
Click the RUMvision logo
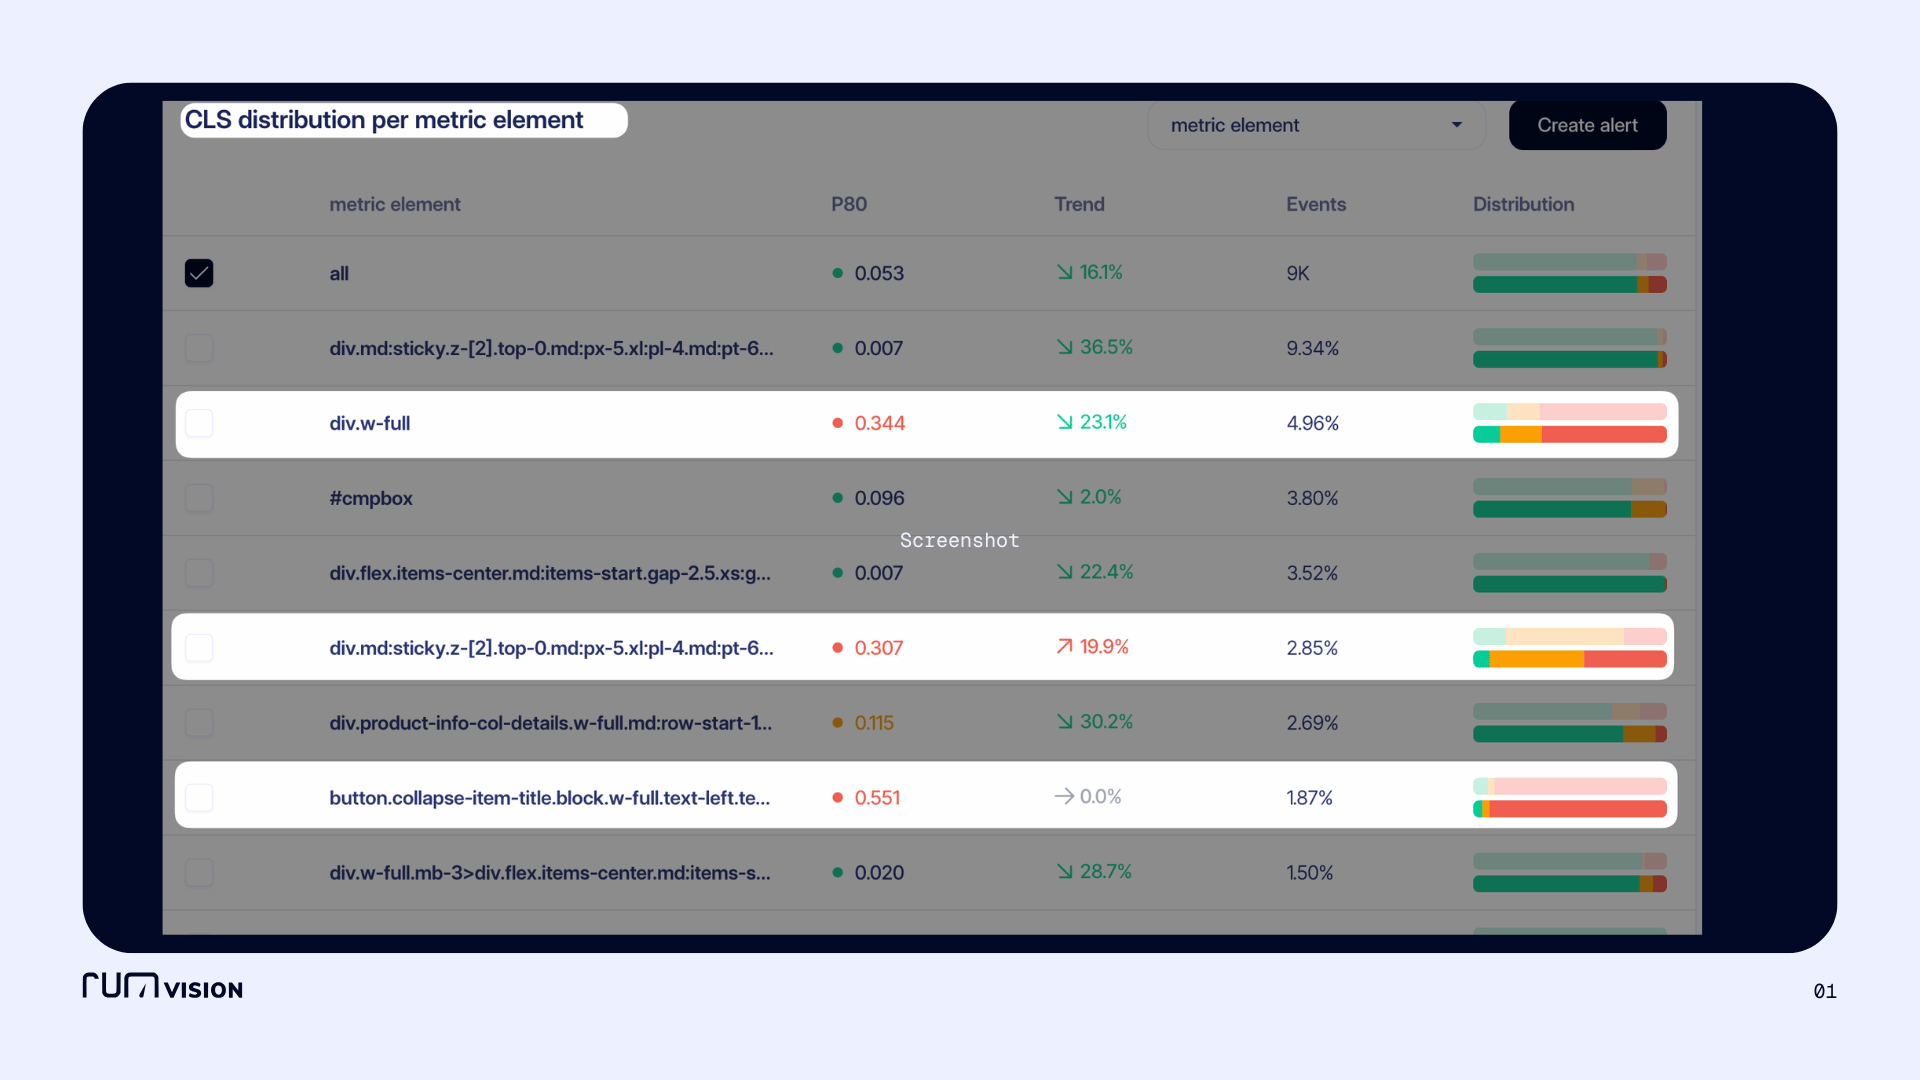(162, 986)
